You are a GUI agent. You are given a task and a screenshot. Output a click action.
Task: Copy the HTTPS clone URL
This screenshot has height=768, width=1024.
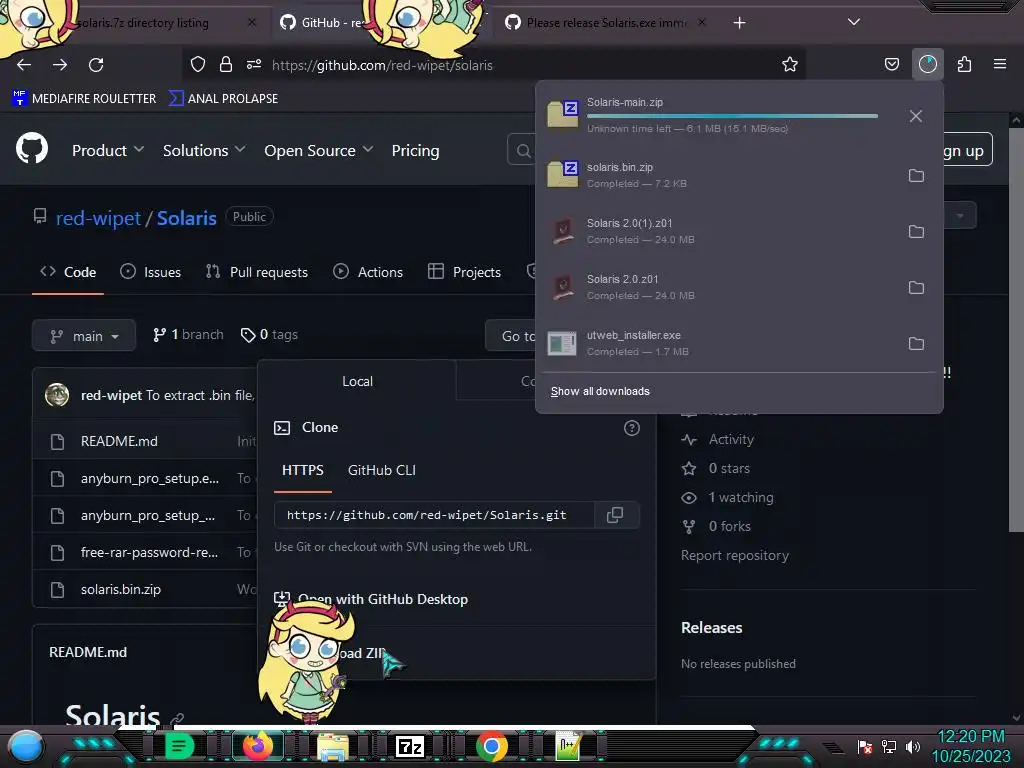click(615, 515)
